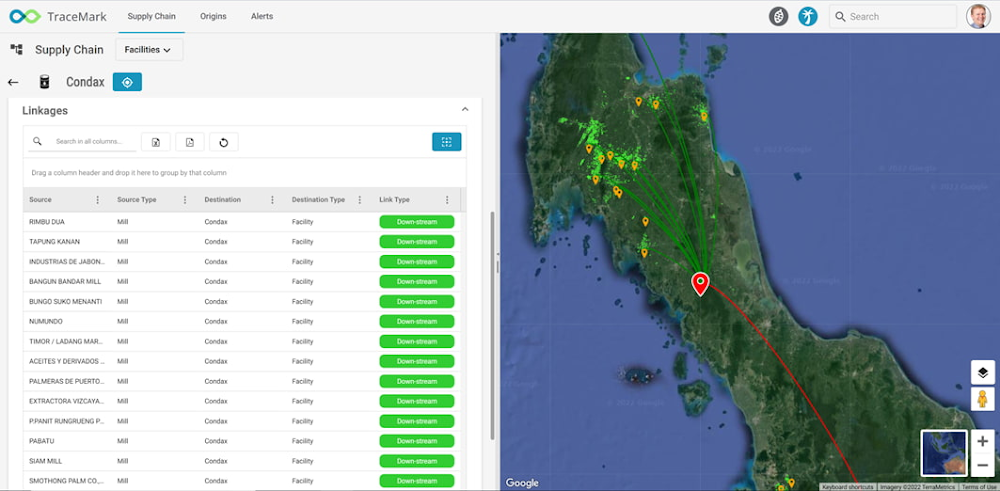
Task: Click the Supply Chain hierarchy icon
Action: pos(17,49)
